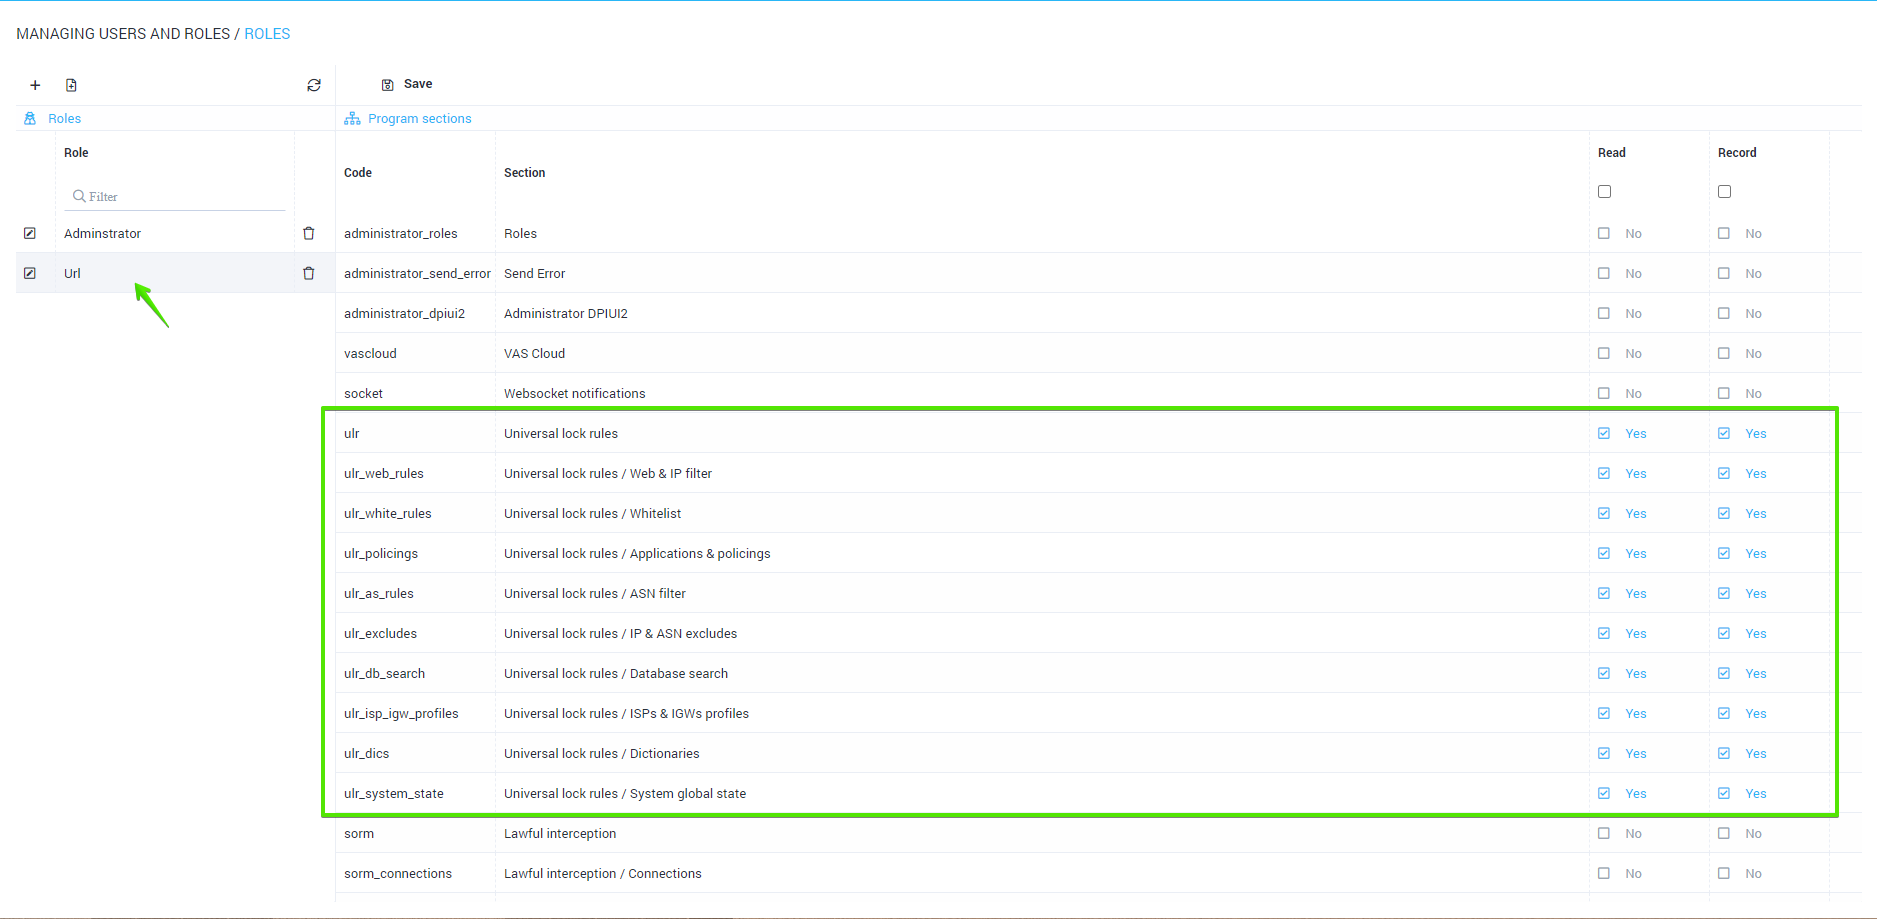Refresh the roles list

(x=314, y=85)
